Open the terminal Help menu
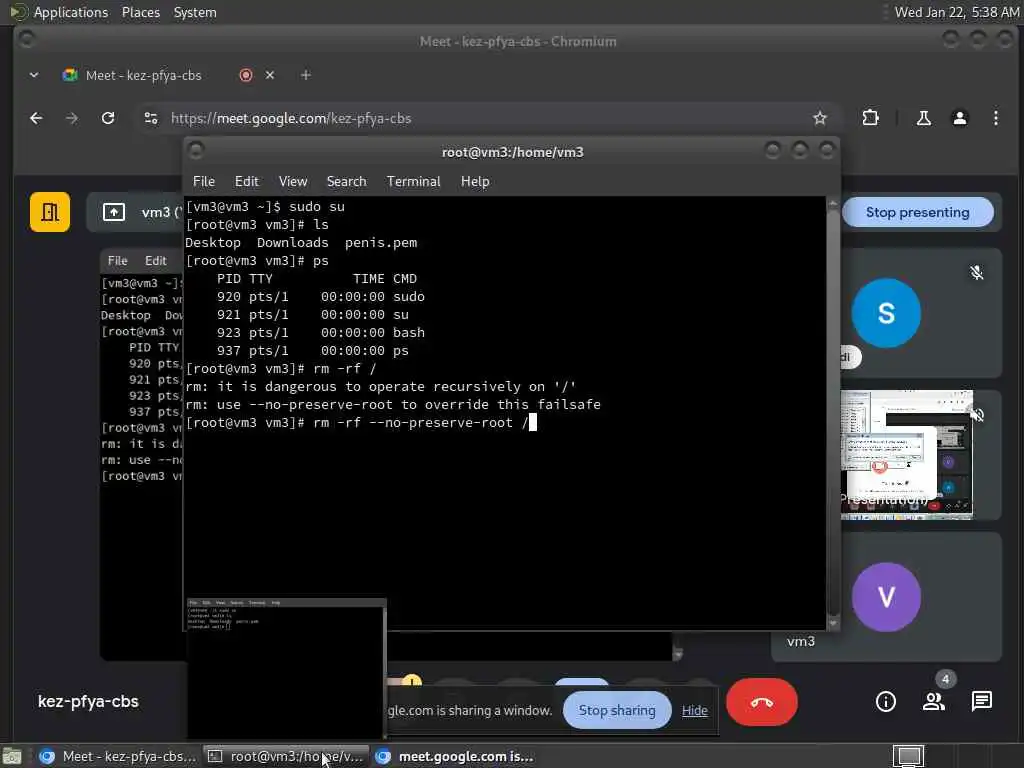 tap(475, 182)
